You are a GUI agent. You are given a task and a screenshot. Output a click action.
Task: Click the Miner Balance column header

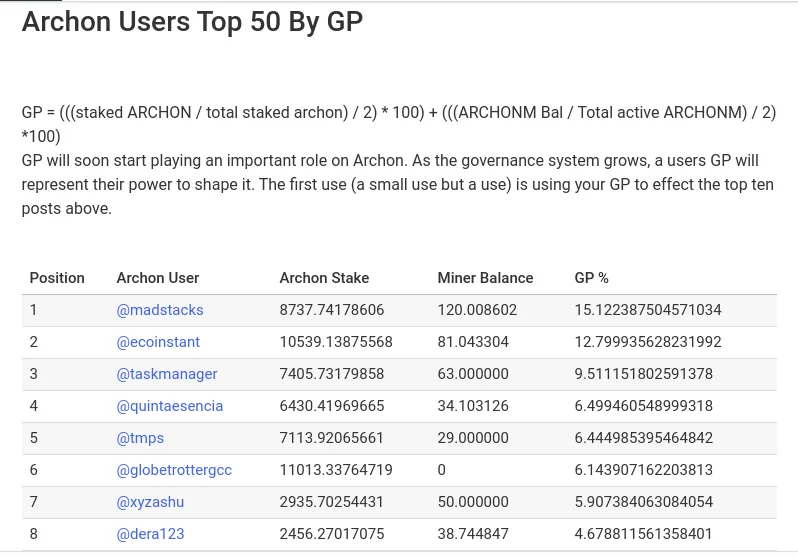coord(486,278)
